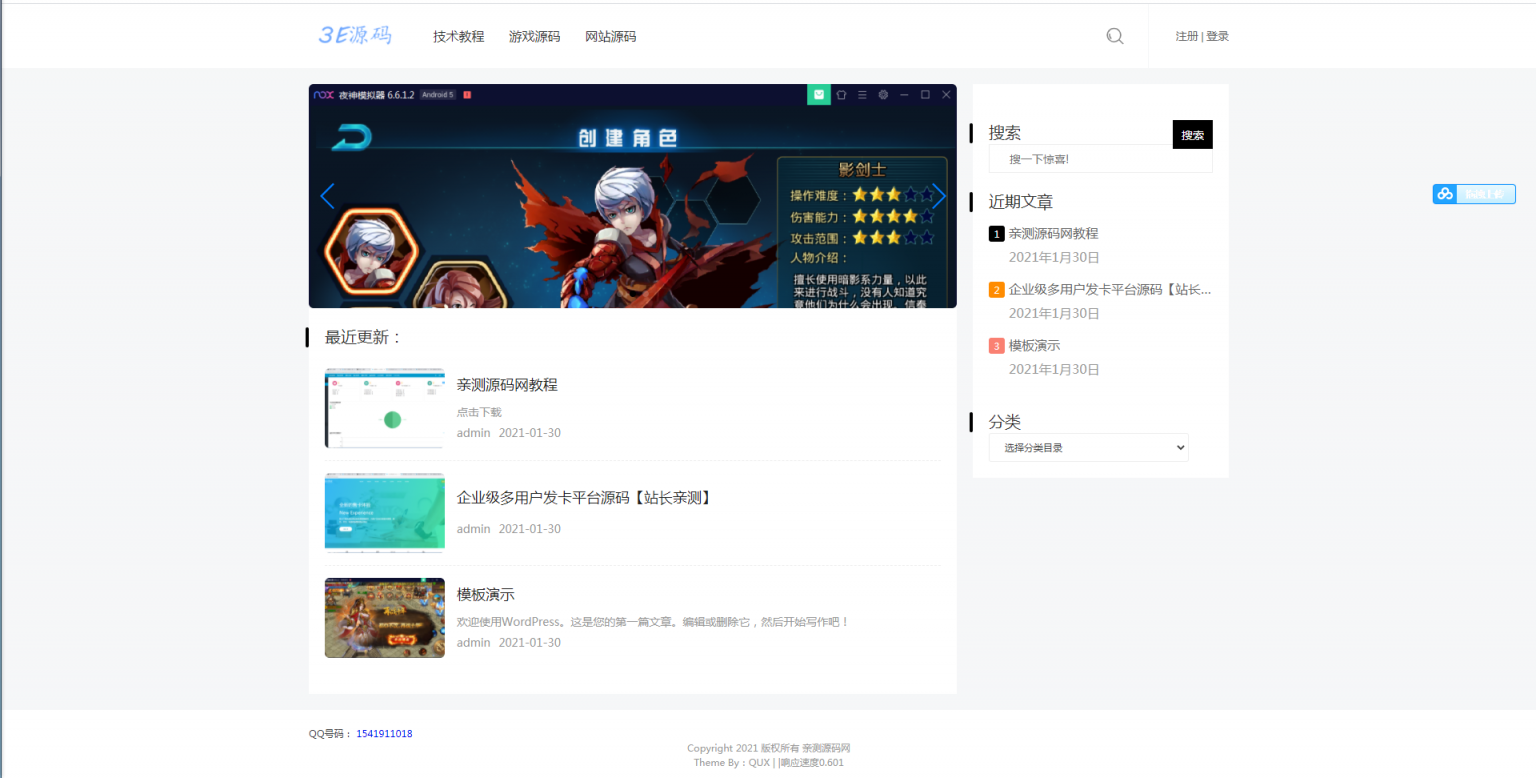1536x778 pixels.
Task: Click the pink number 3 rank badge
Action: (x=996, y=346)
